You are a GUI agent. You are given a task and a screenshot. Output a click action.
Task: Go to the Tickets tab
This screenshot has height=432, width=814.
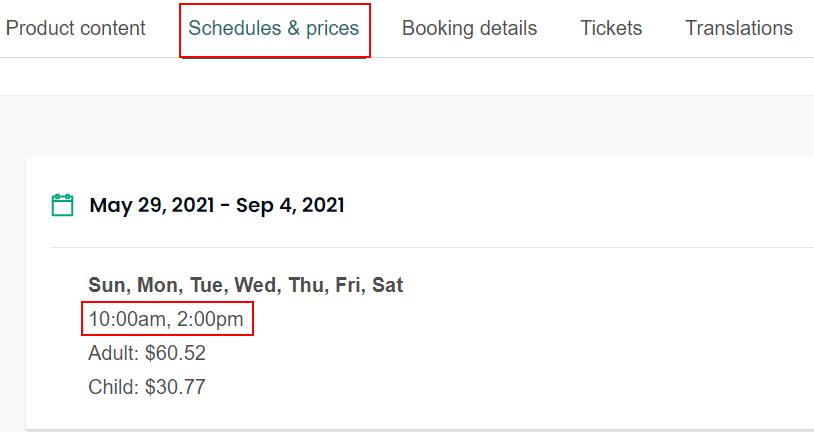click(x=611, y=28)
